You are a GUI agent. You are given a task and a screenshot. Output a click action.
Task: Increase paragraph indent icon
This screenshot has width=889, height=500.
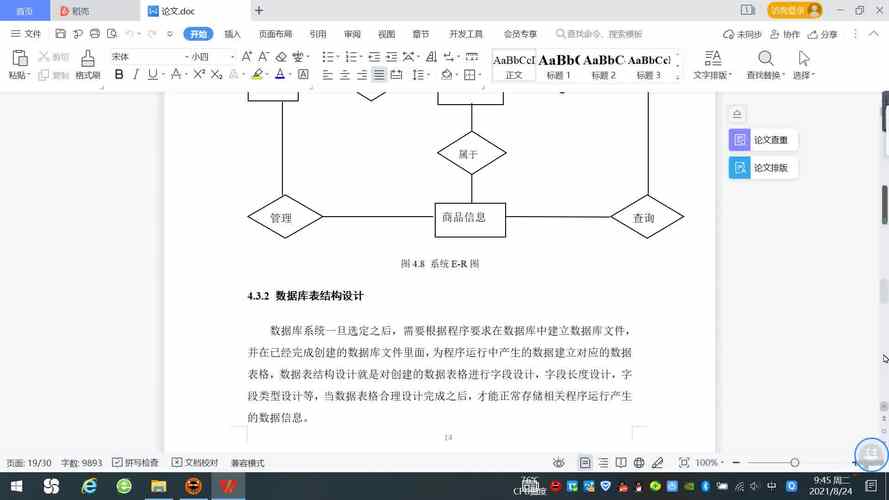[x=391, y=57]
